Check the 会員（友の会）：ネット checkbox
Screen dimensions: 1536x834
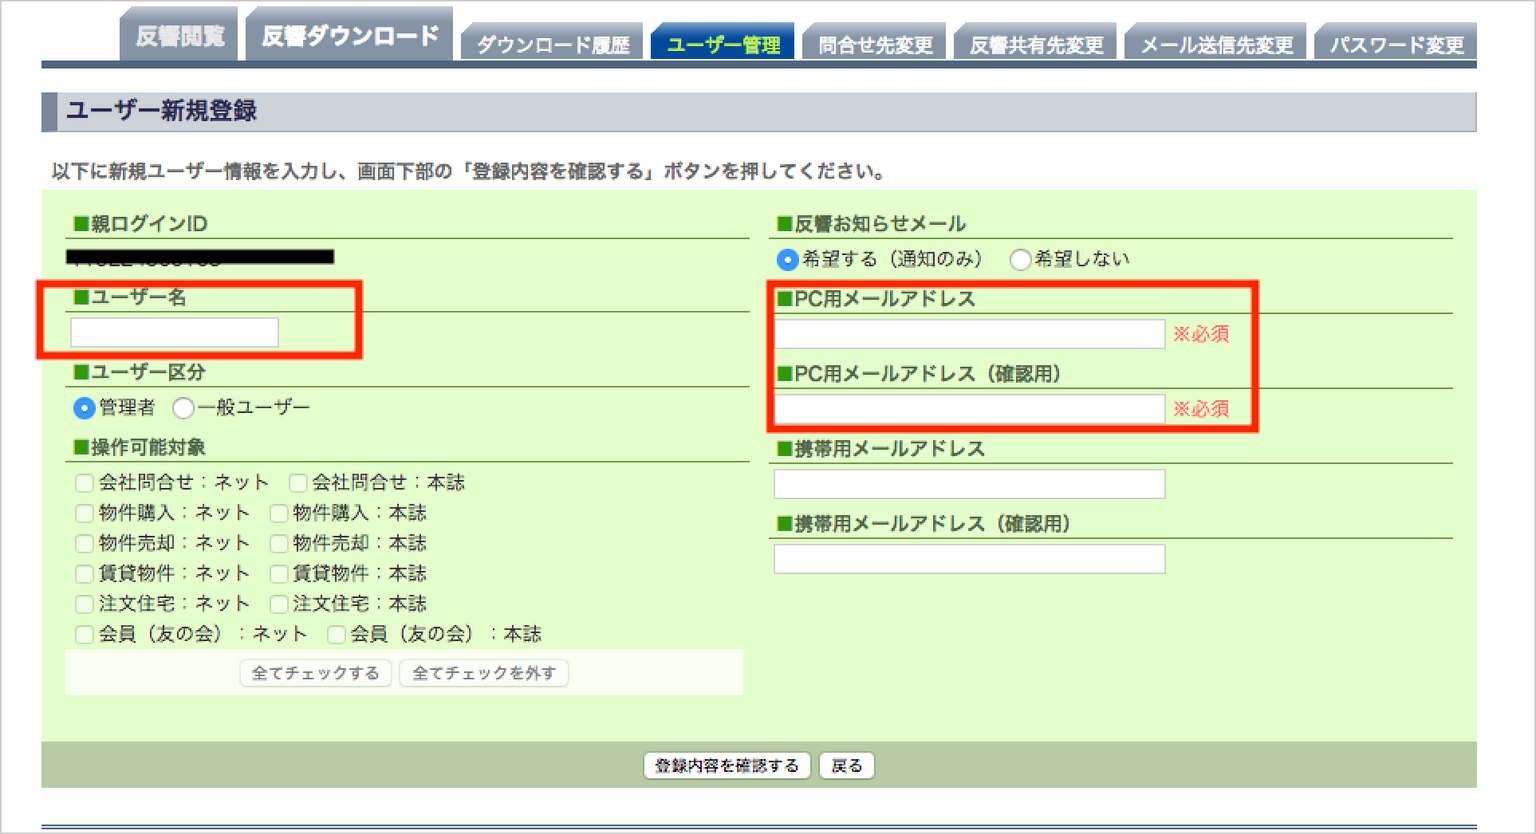[85, 635]
